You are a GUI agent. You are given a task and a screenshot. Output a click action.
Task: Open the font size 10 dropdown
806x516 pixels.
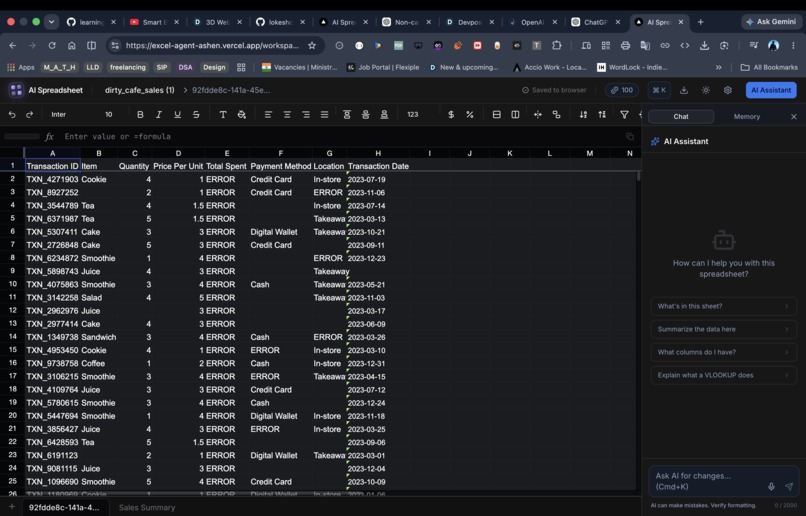click(x=108, y=115)
